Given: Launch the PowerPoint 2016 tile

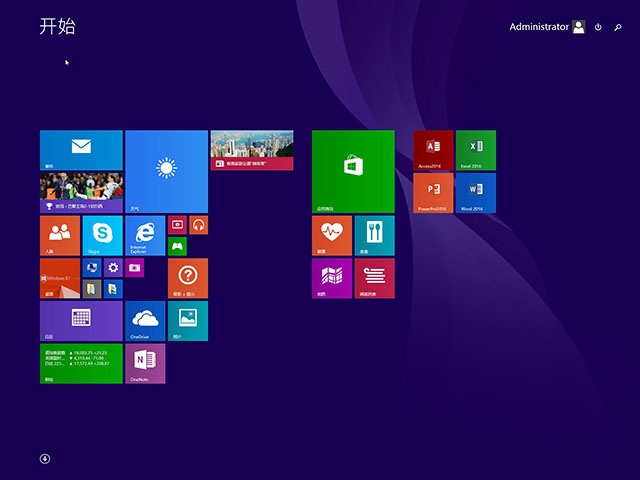Looking at the screenshot, I should 433,193.
